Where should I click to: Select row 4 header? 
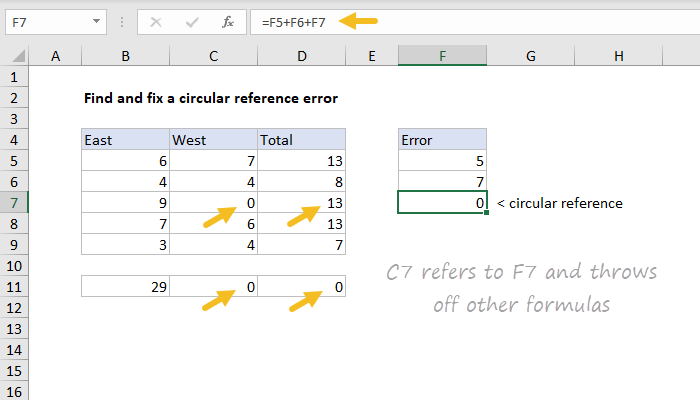coord(14,140)
